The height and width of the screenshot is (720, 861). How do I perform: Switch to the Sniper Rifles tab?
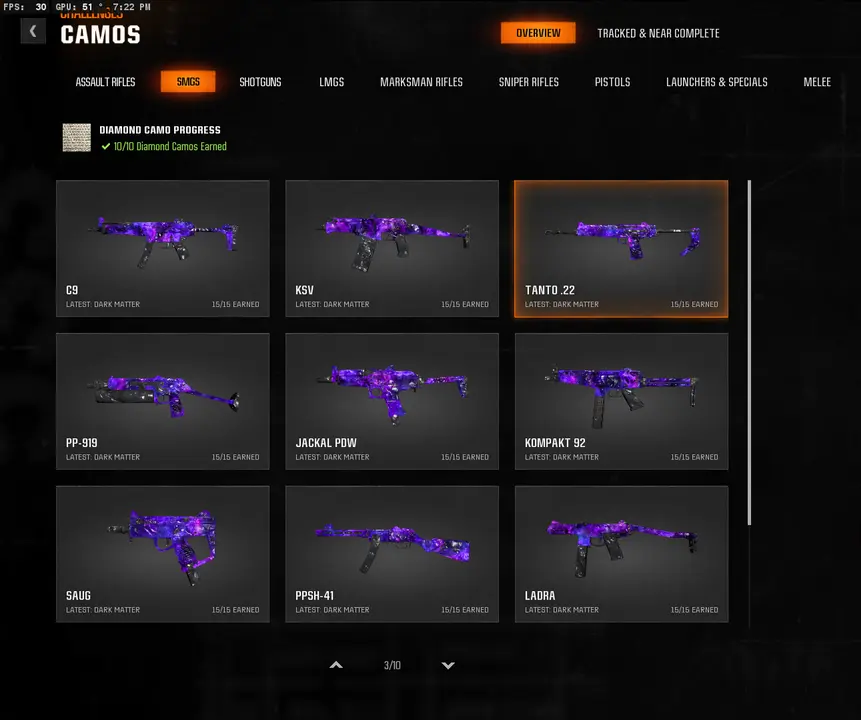point(529,82)
